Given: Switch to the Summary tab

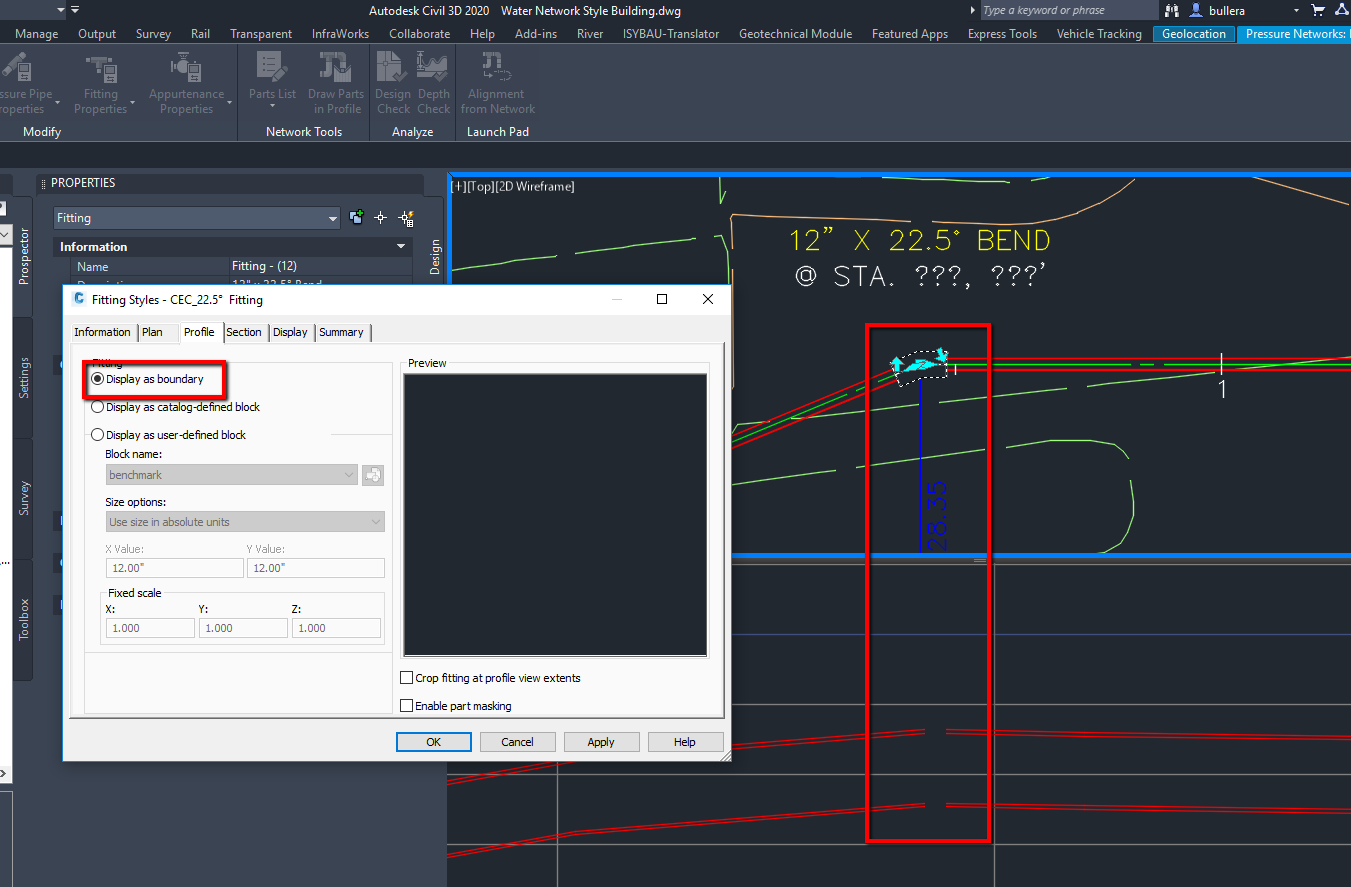Looking at the screenshot, I should coord(342,332).
